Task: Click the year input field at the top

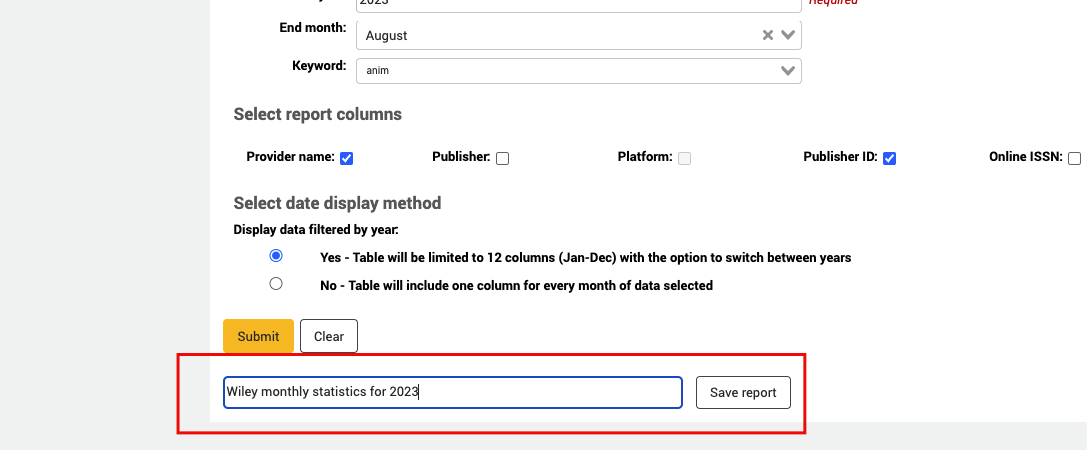Action: coord(578,5)
